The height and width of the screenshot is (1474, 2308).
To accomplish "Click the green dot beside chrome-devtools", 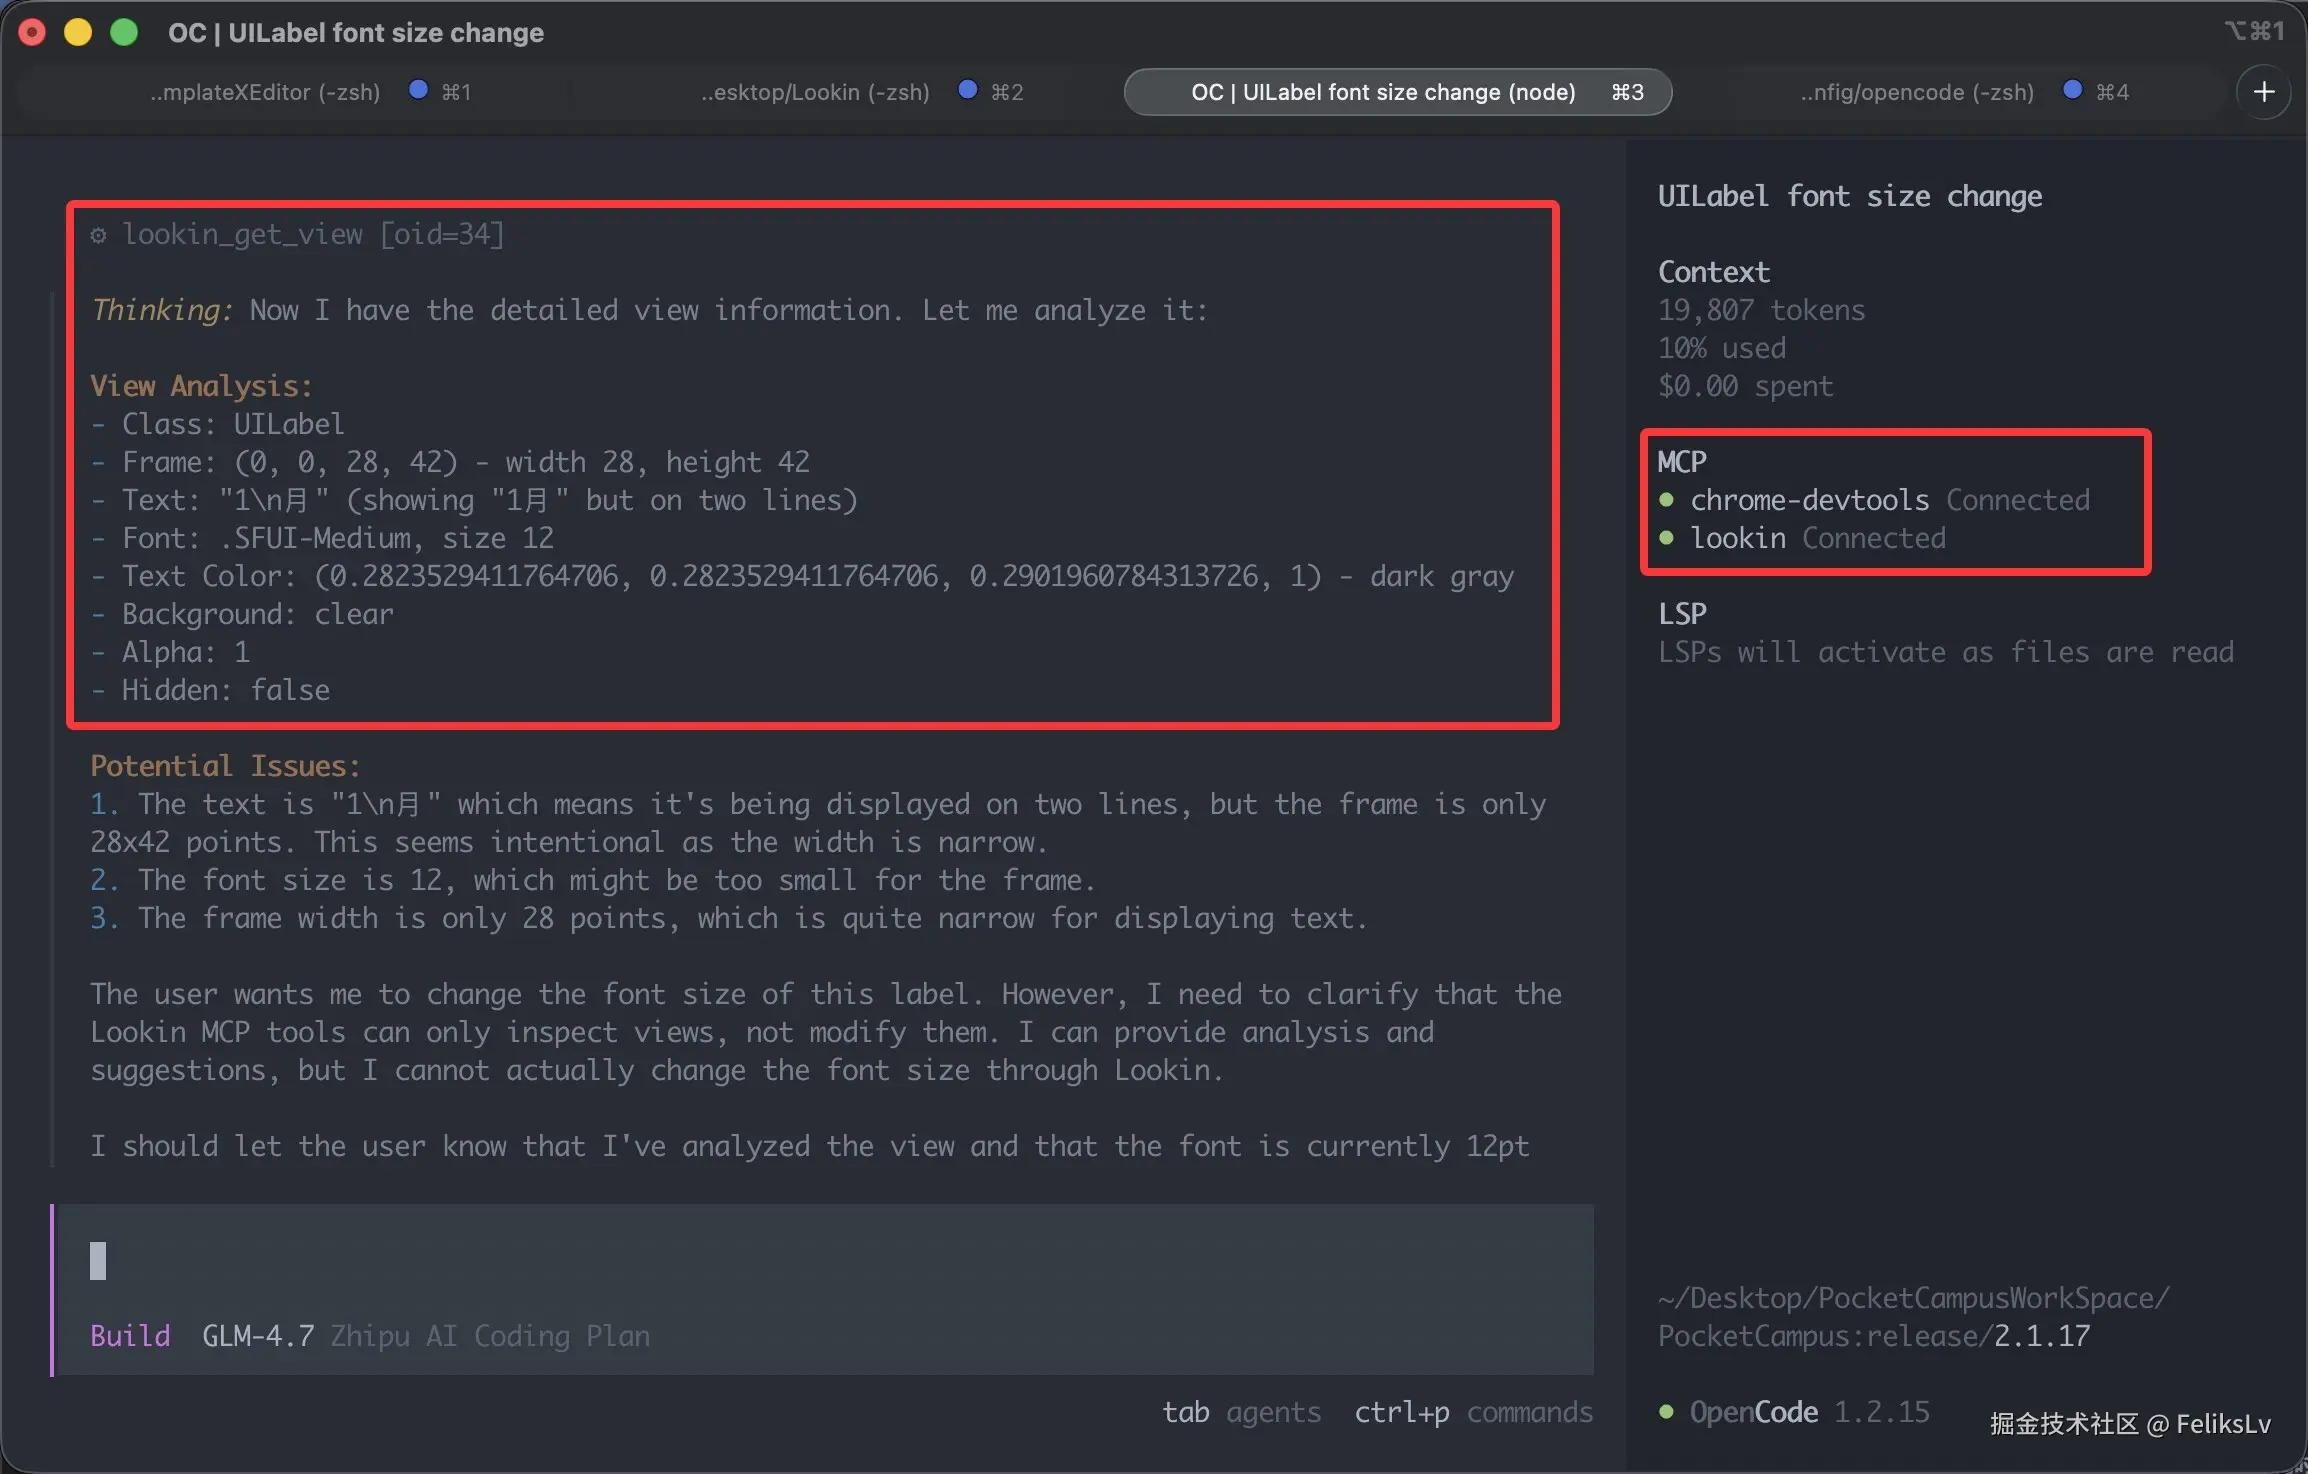I will (x=1666, y=500).
